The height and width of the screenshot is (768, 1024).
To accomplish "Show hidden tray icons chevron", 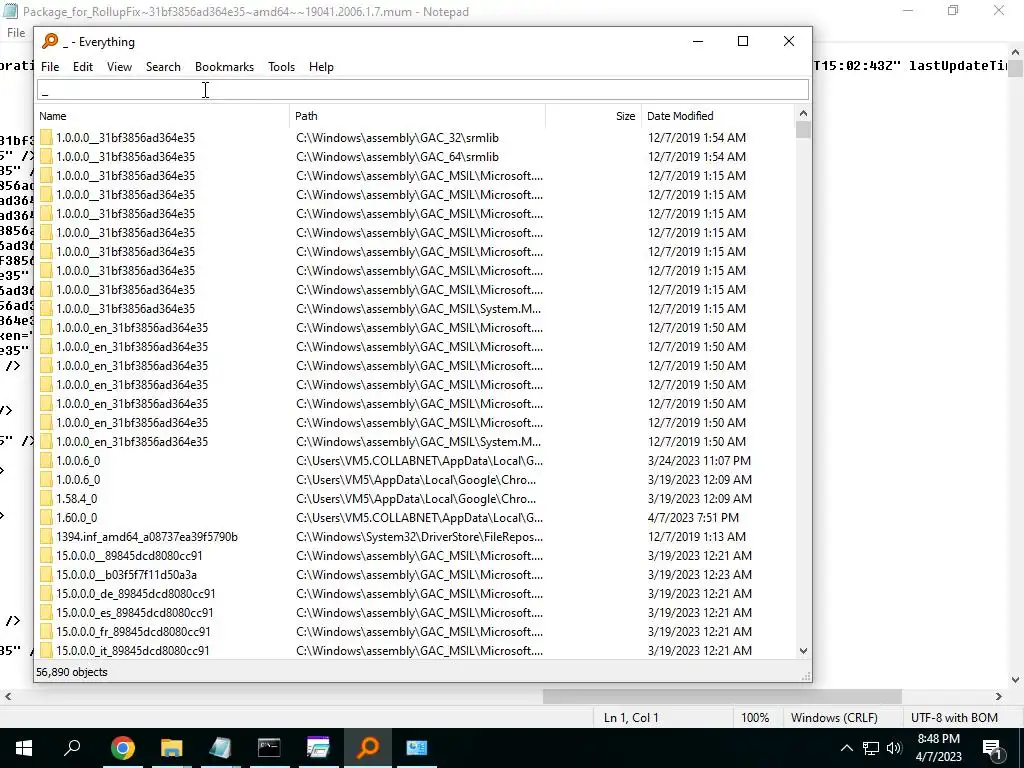I will coord(846,748).
